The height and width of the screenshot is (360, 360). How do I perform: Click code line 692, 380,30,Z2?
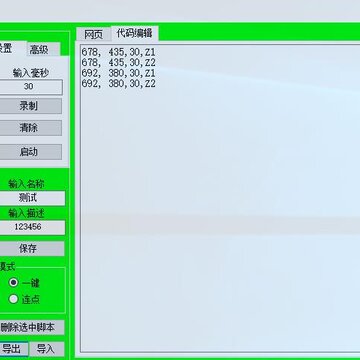pos(119,84)
